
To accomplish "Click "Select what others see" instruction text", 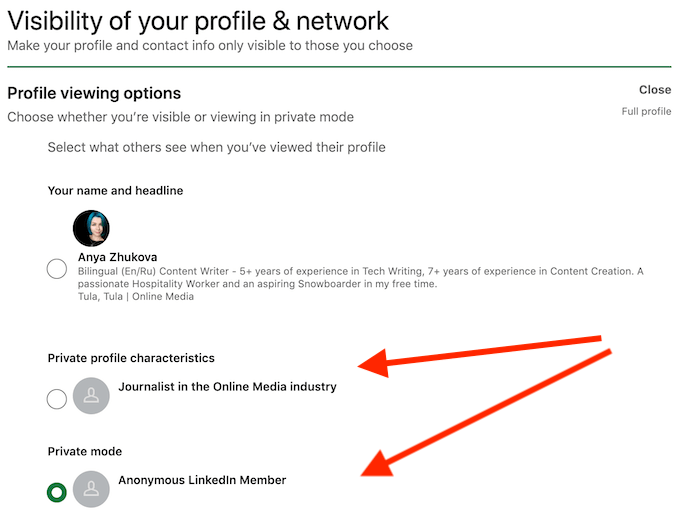I will coord(216,147).
